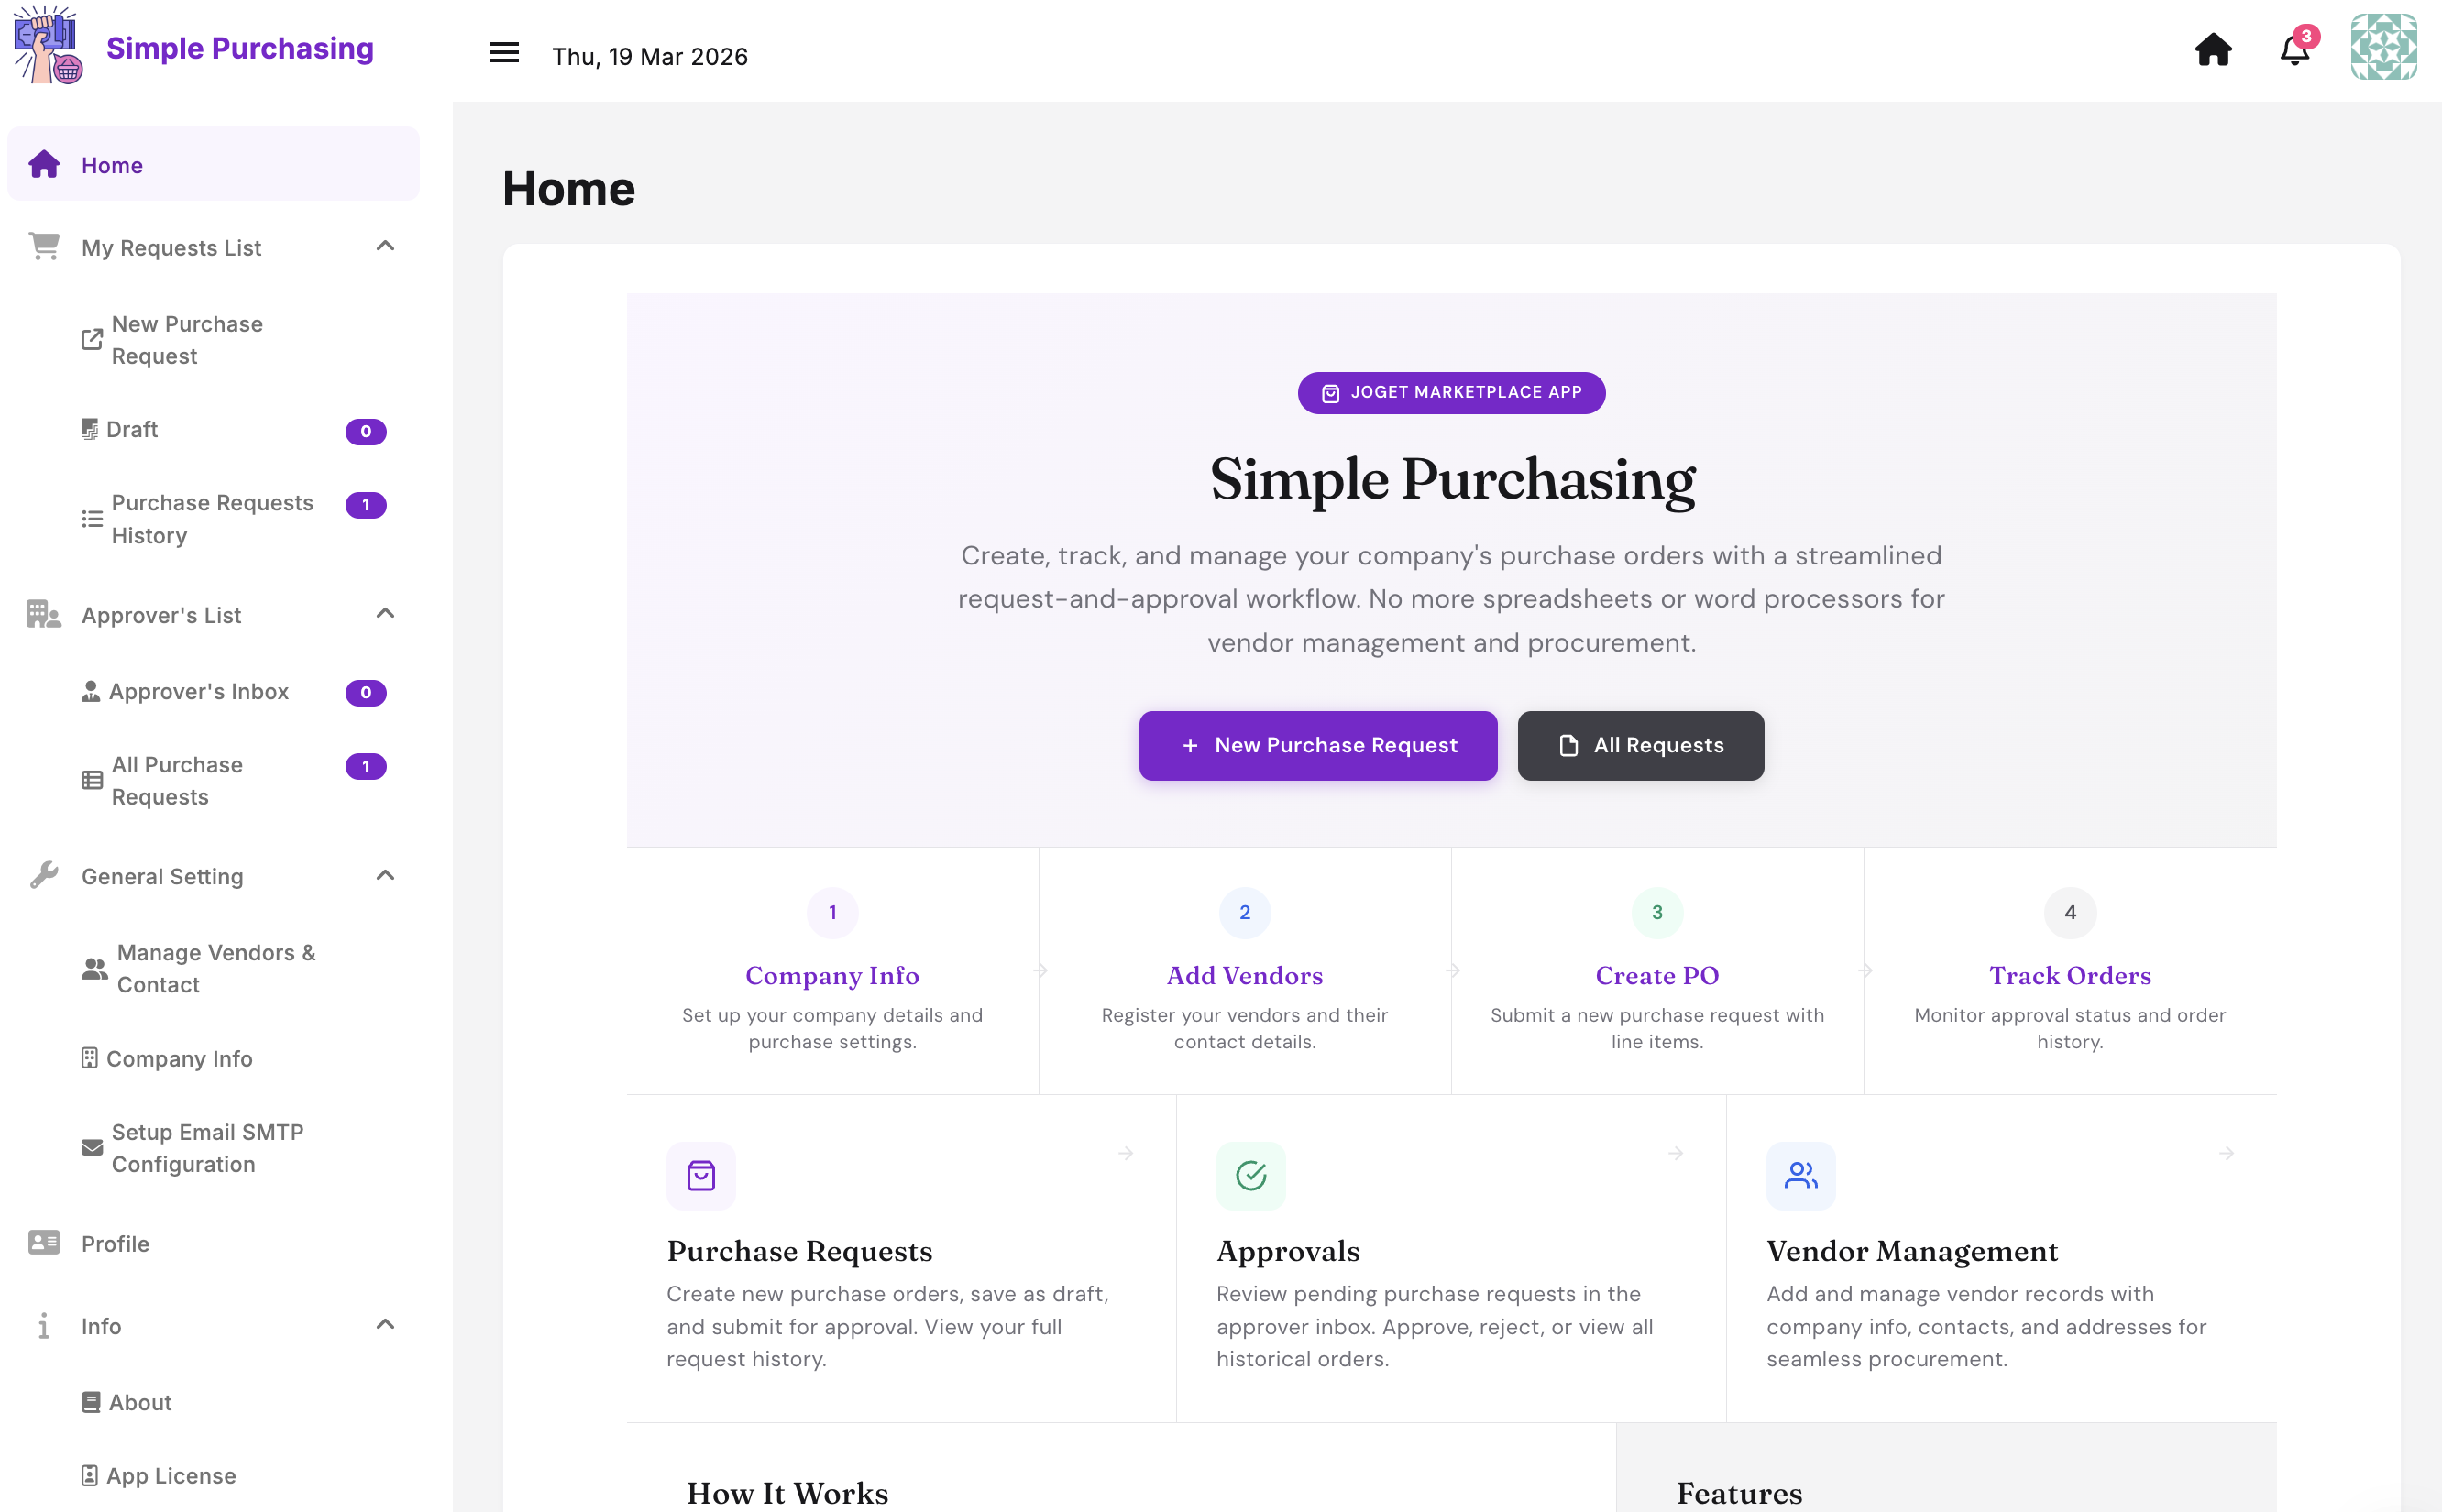The width and height of the screenshot is (2442, 1512).
Task: Open the Add Vendors step link
Action: (x=1244, y=975)
